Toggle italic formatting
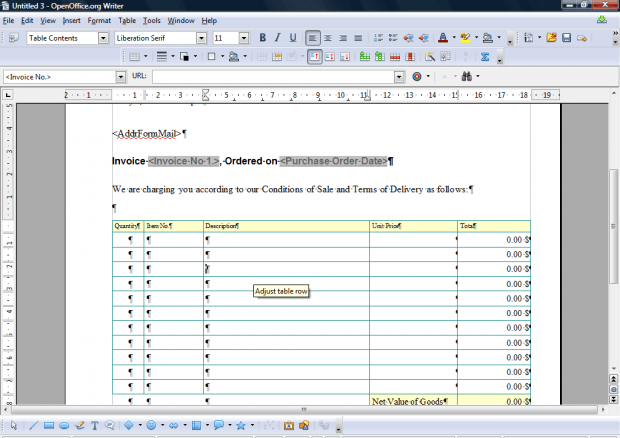Screen dimensions: 620x438 (x=278, y=38)
